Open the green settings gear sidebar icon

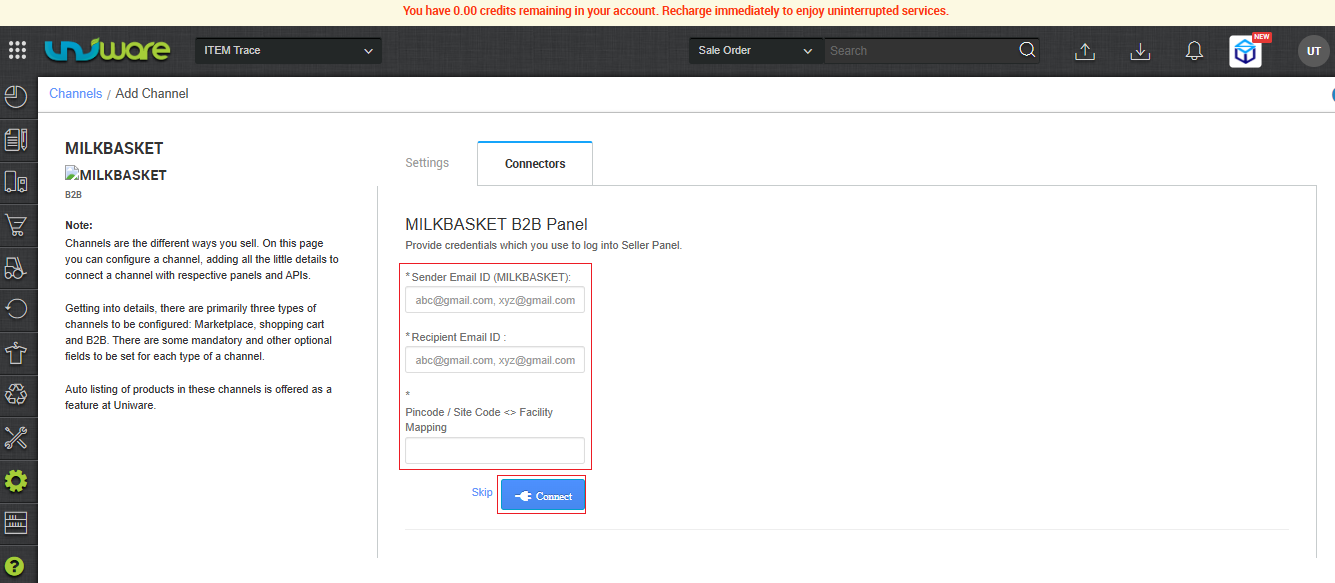click(16, 481)
